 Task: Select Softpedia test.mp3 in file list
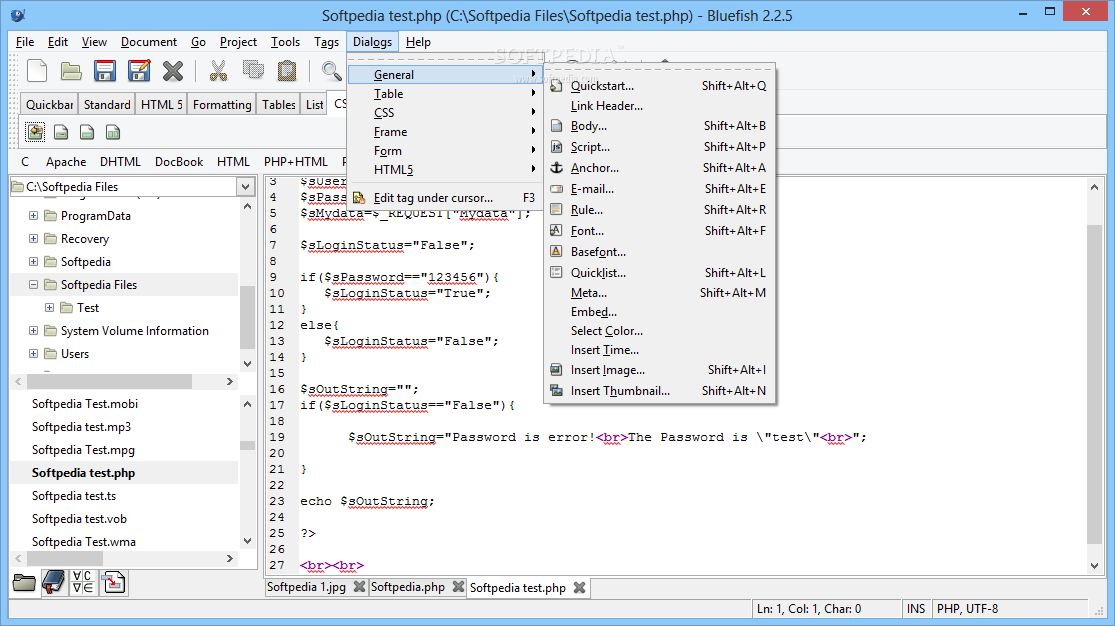[81, 427]
